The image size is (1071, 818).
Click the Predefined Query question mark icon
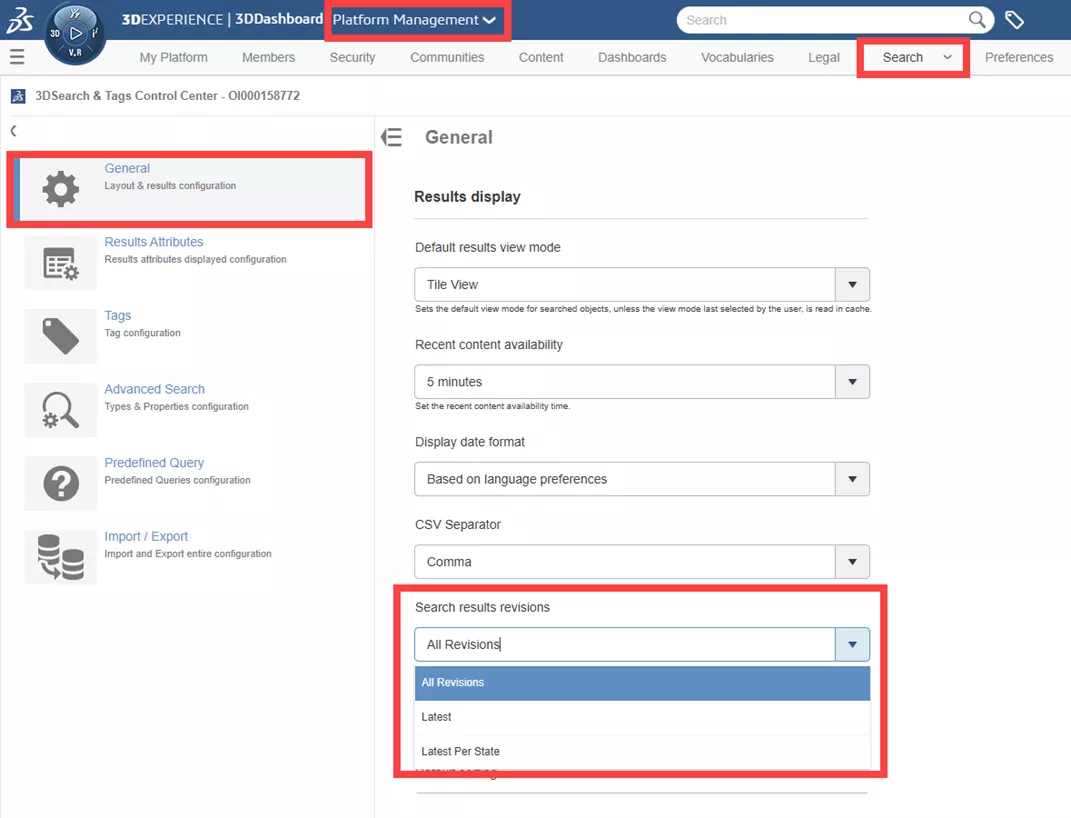click(x=60, y=483)
